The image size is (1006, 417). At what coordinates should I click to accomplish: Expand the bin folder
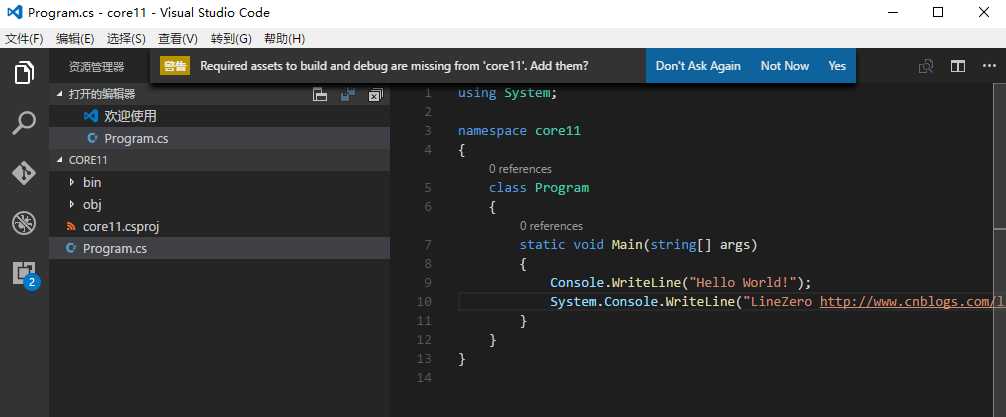click(71, 183)
